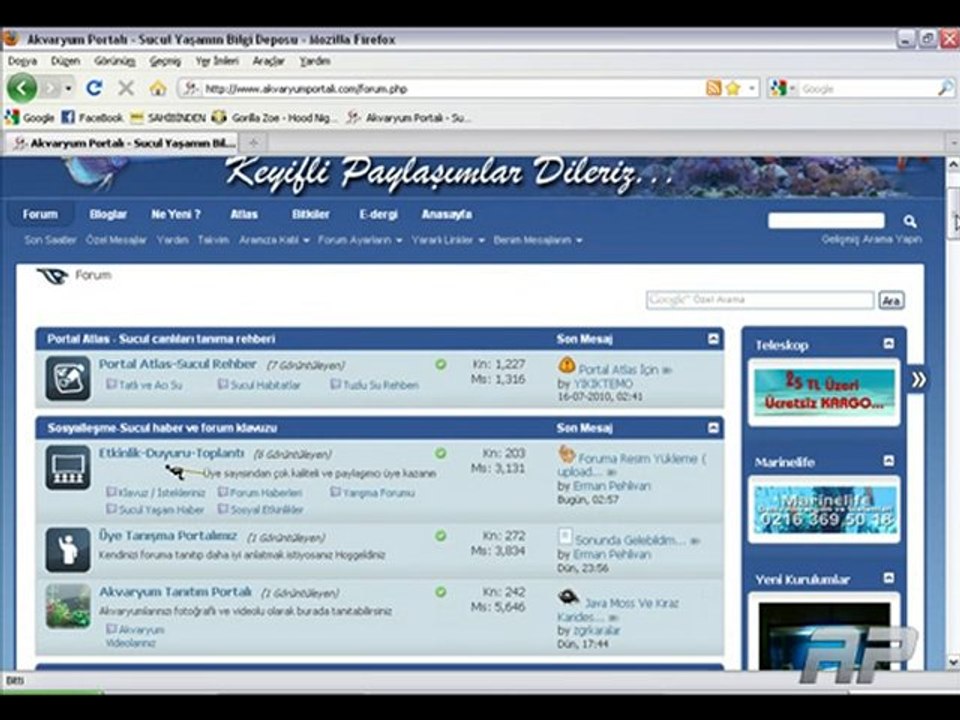The width and height of the screenshot is (960, 720).
Task: Click the sidebar collapse double-arrow button
Action: pyautogui.click(x=918, y=380)
